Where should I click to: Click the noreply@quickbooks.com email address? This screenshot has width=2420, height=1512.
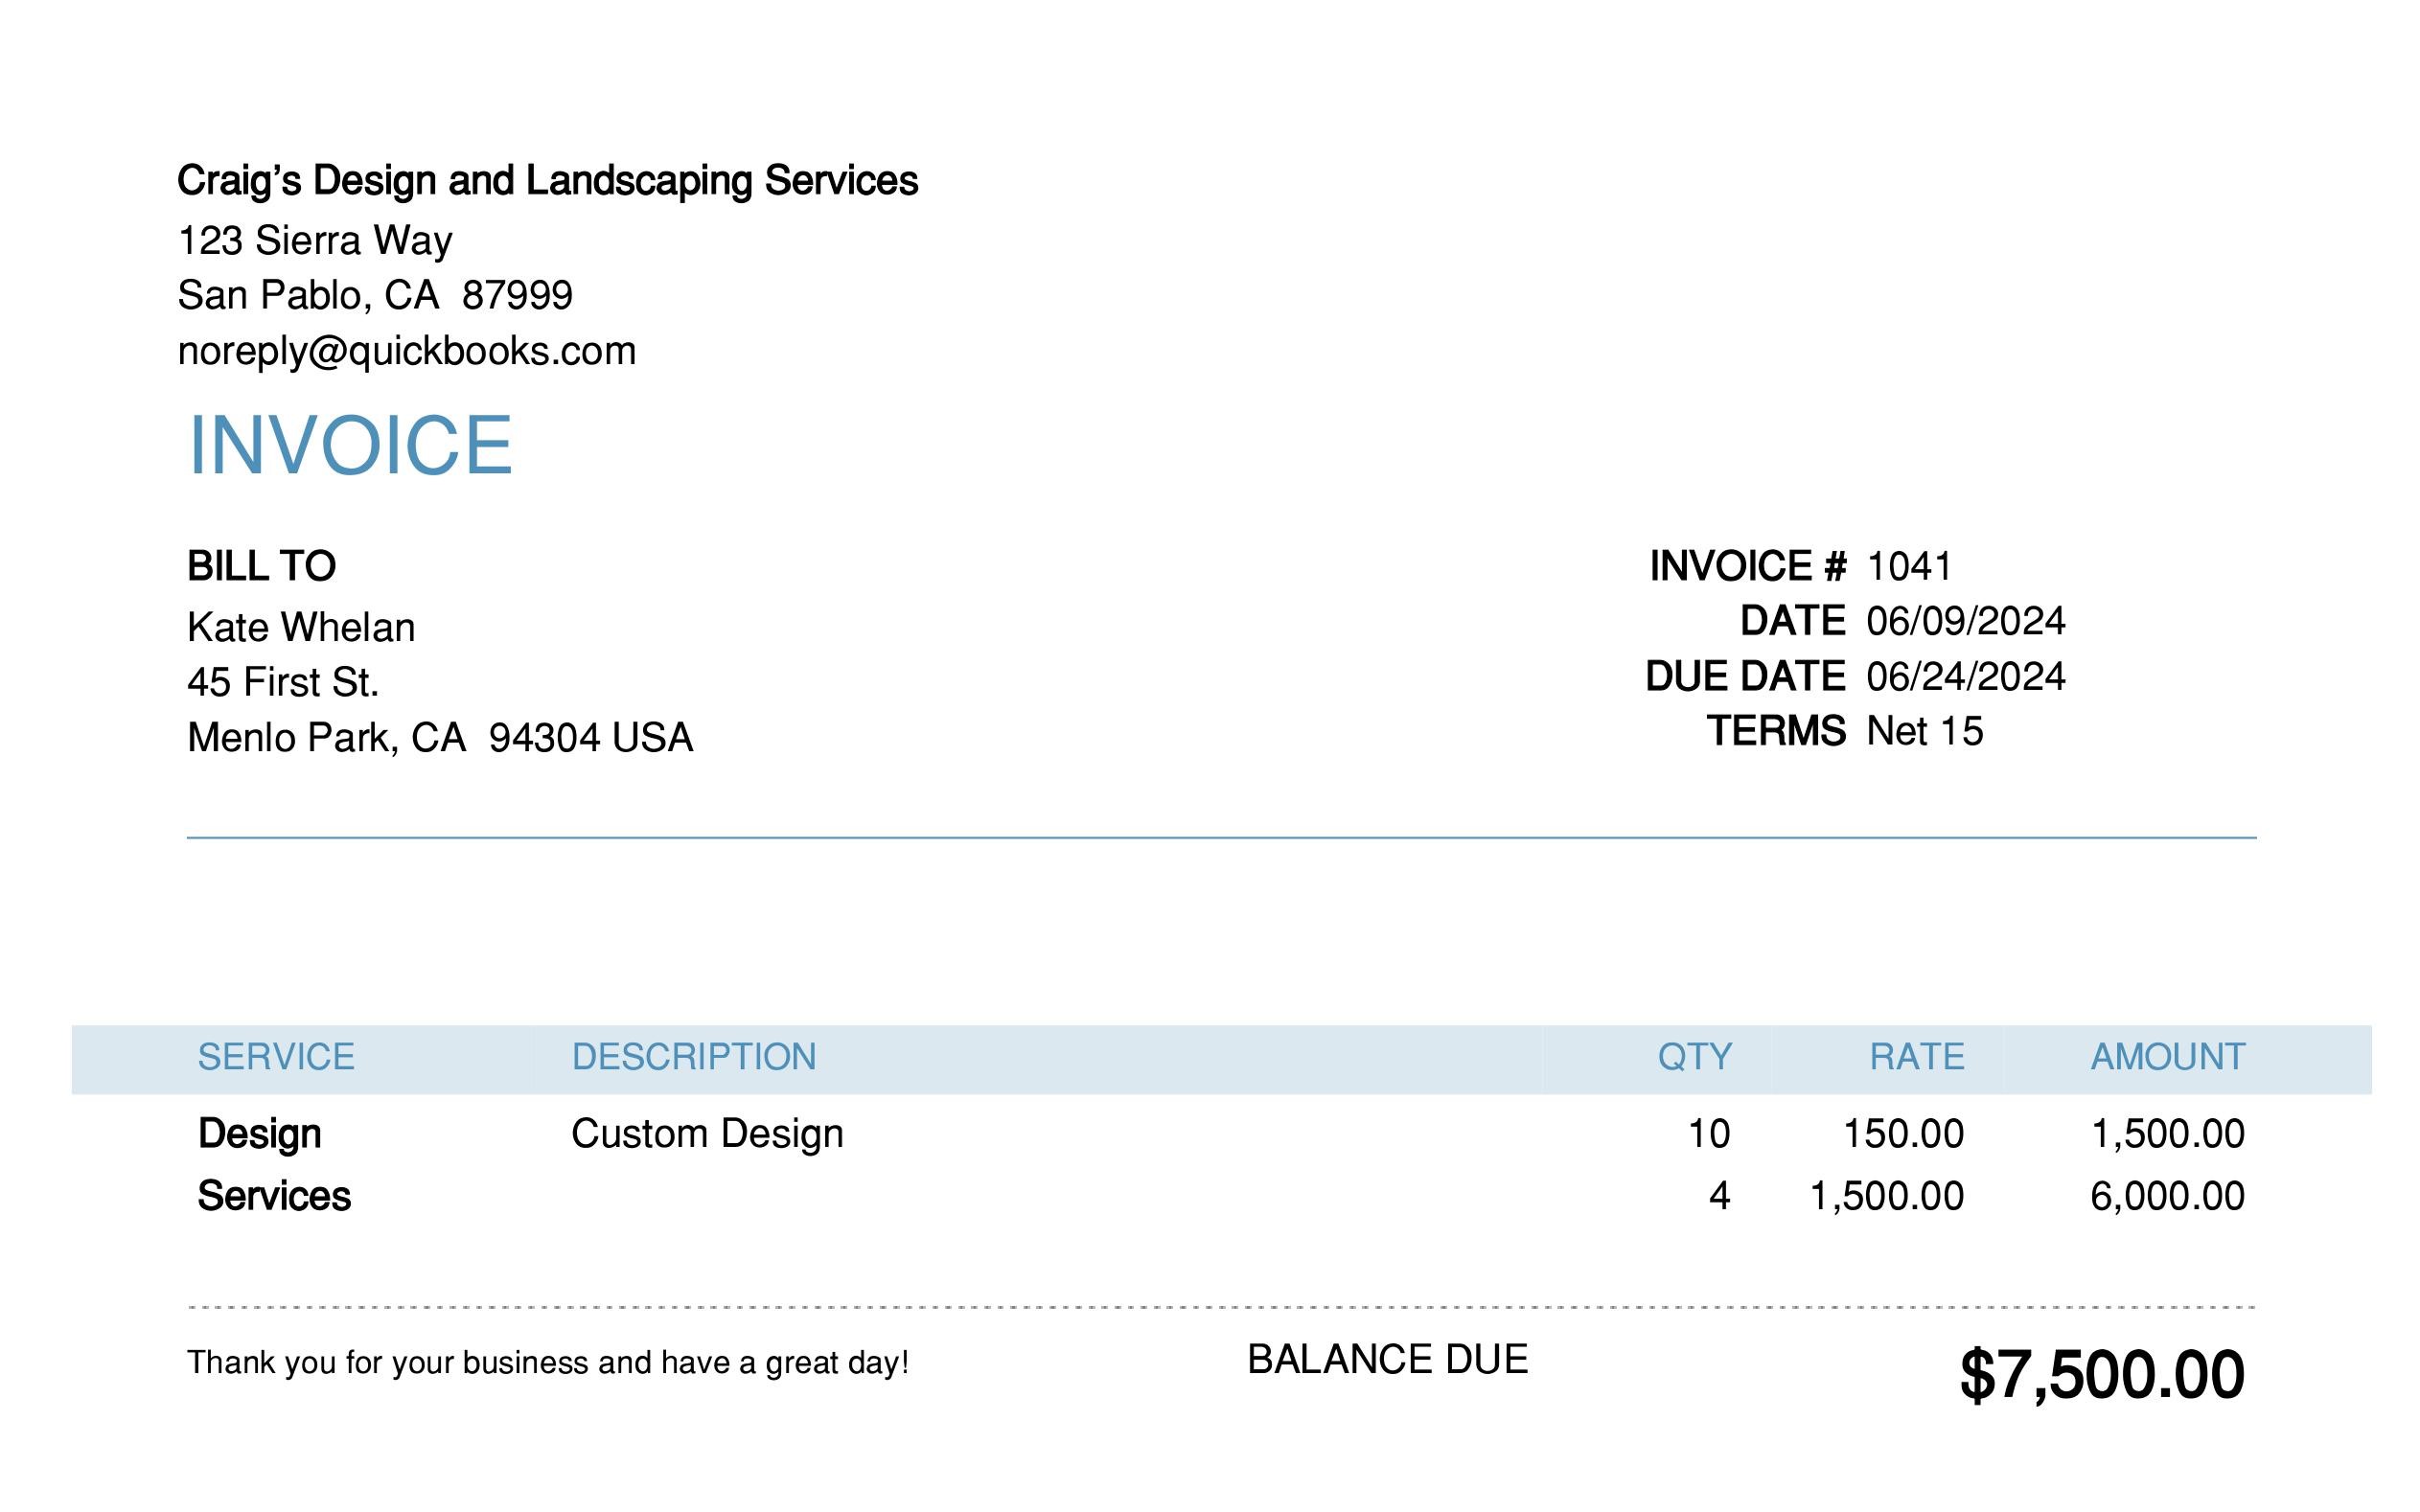tap(407, 352)
